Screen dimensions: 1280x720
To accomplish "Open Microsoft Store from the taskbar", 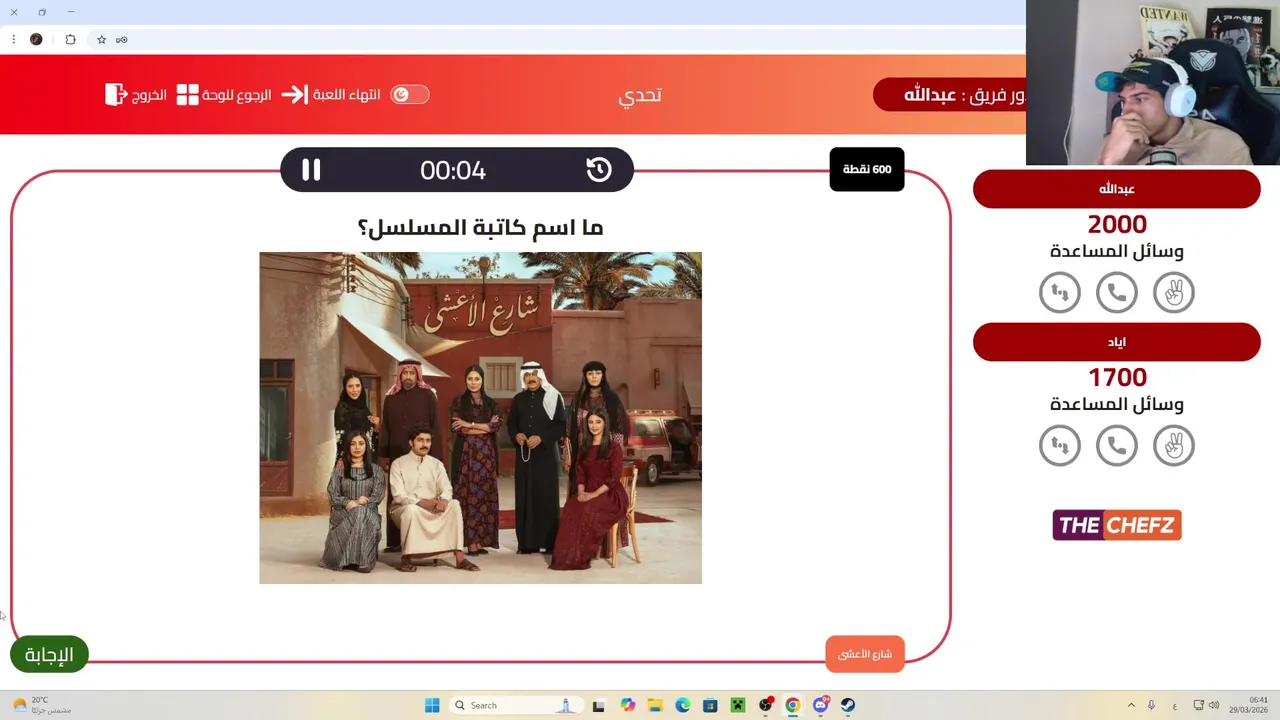I will pyautogui.click(x=710, y=705).
